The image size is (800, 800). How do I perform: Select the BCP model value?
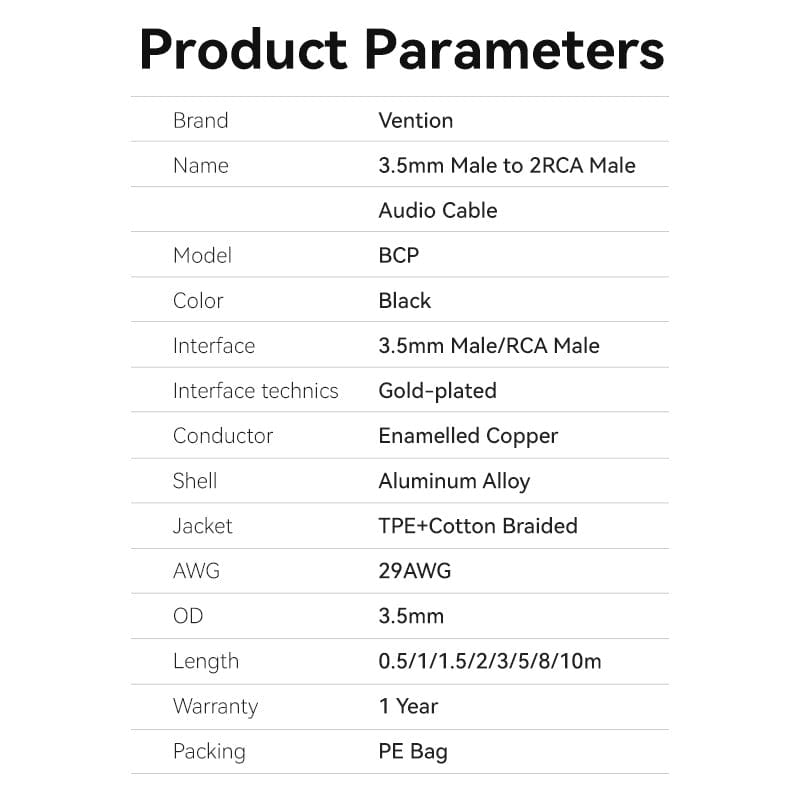point(398,255)
